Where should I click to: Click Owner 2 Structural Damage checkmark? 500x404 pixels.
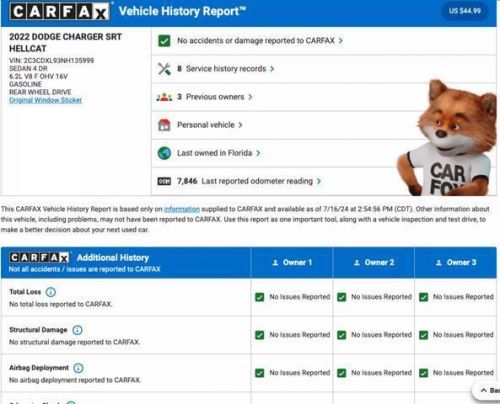pos(341,335)
